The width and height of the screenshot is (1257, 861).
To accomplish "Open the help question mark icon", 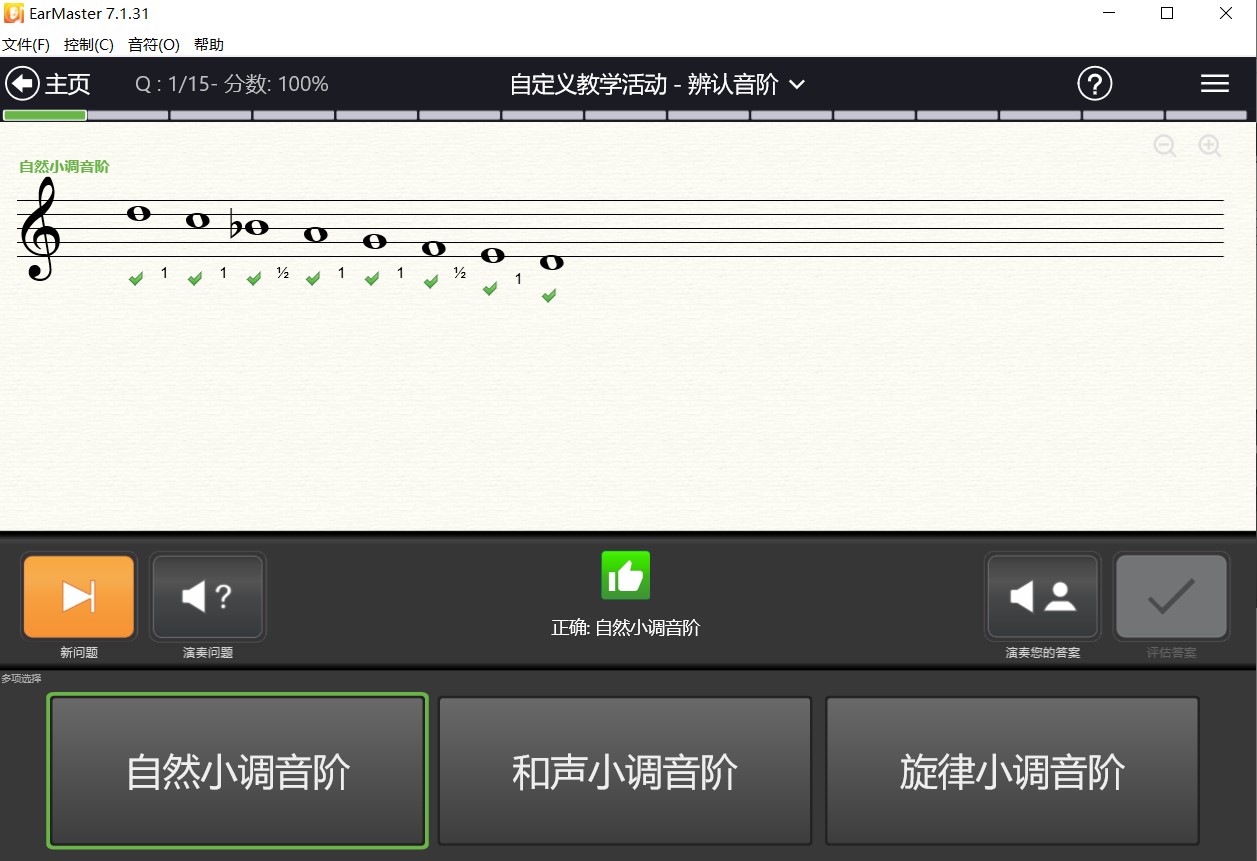I will coord(1095,84).
